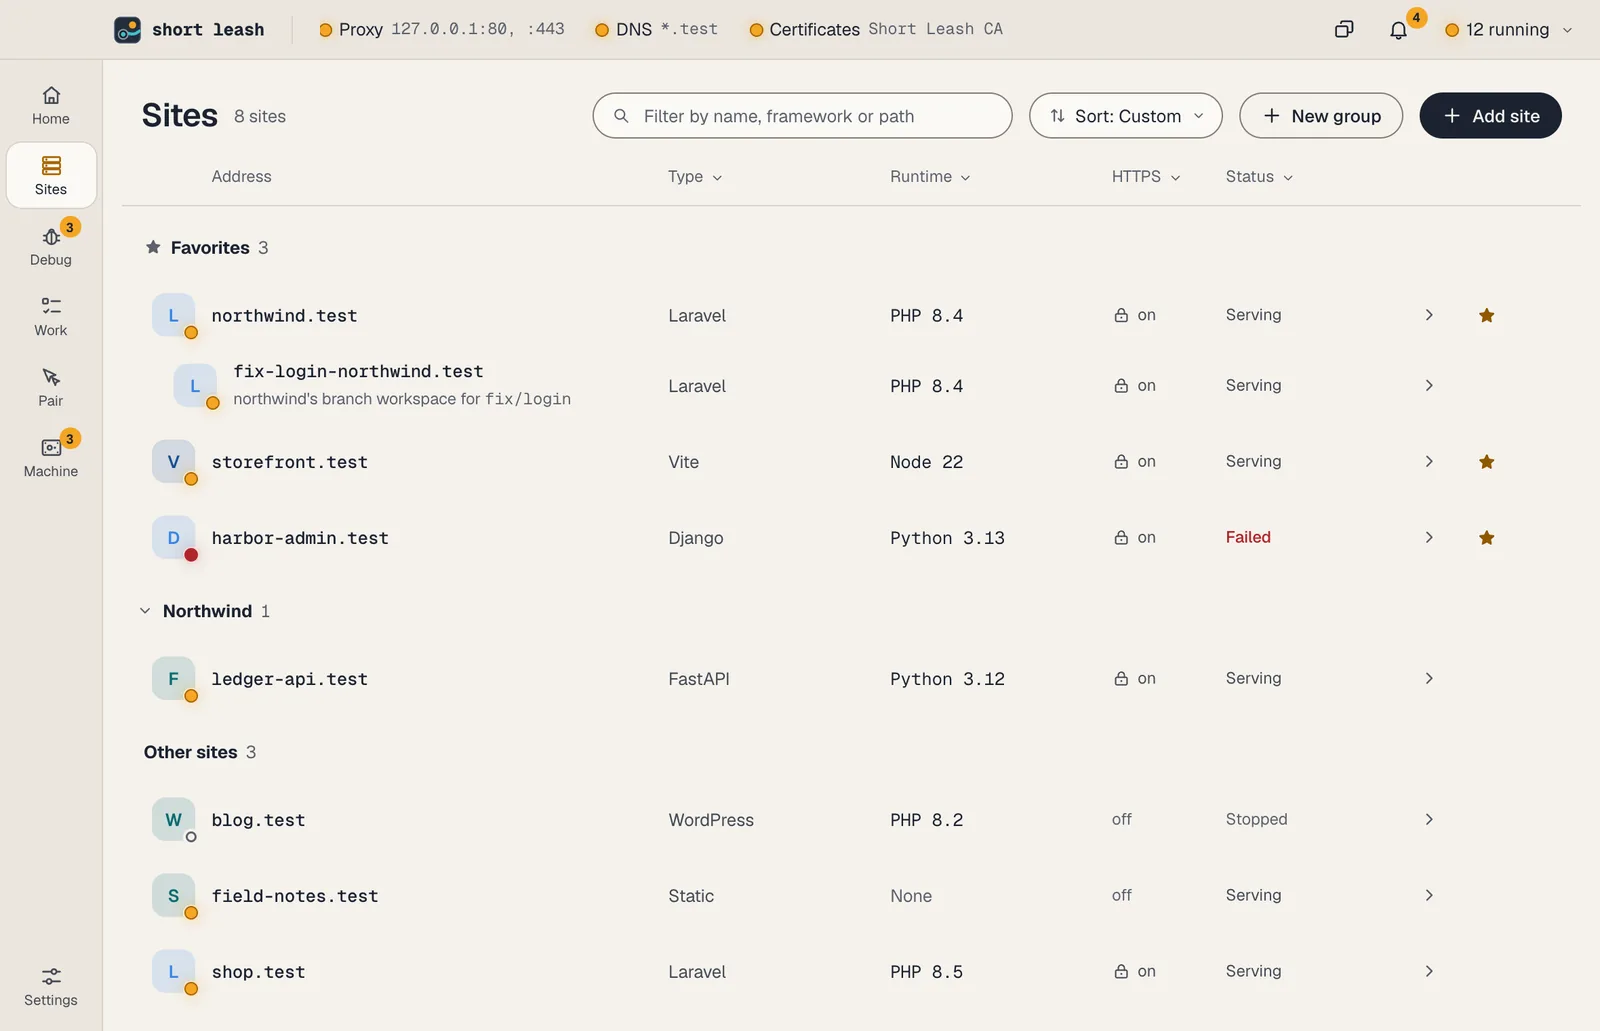Click the Certificates Short Leash CA indicator
This screenshot has height=1031, width=1600.
[876, 29]
